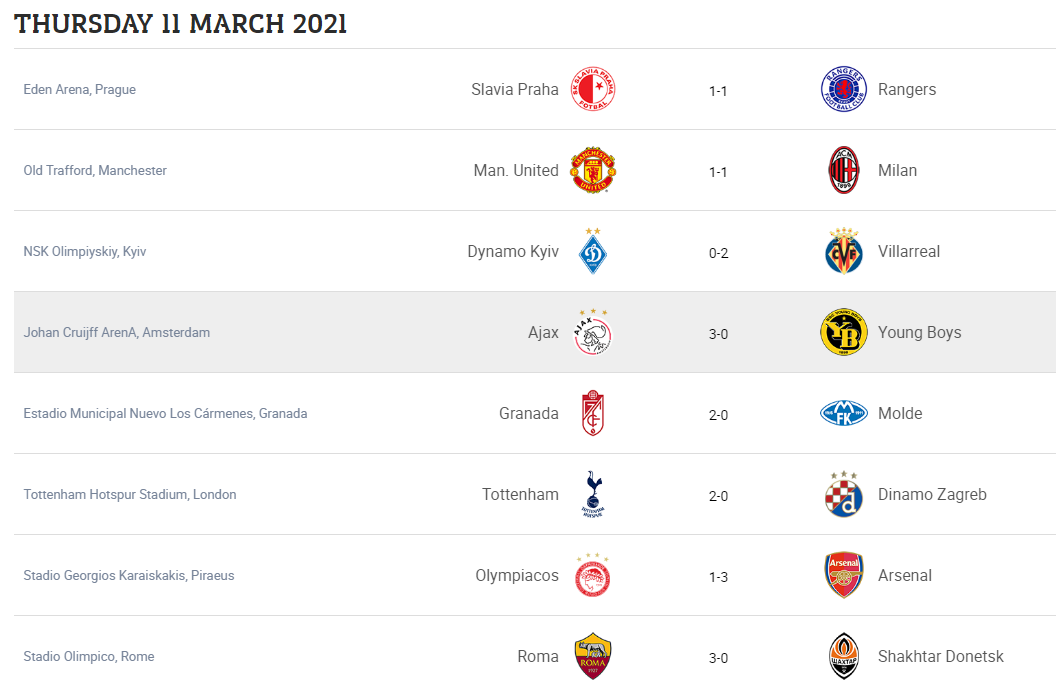This screenshot has height=684, width=1056.
Task: Click the Slavia Praha club crest
Action: point(593,89)
